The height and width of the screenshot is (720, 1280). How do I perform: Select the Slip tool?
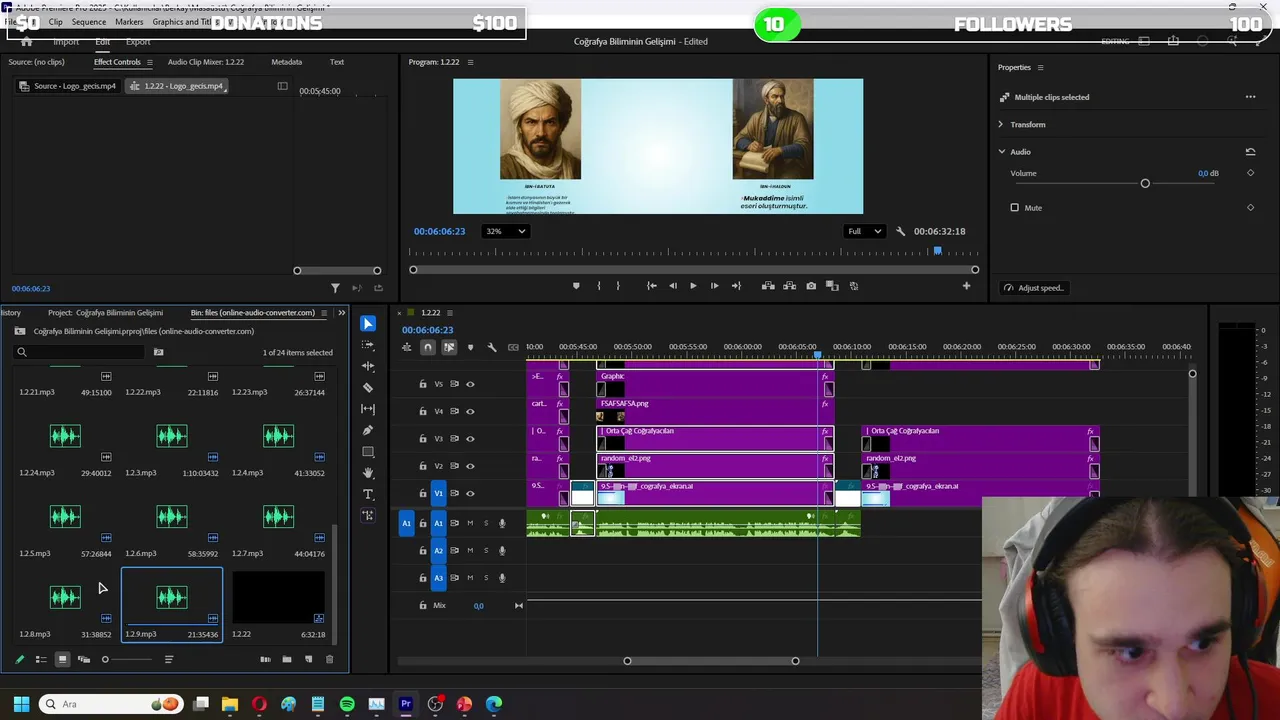click(368, 409)
